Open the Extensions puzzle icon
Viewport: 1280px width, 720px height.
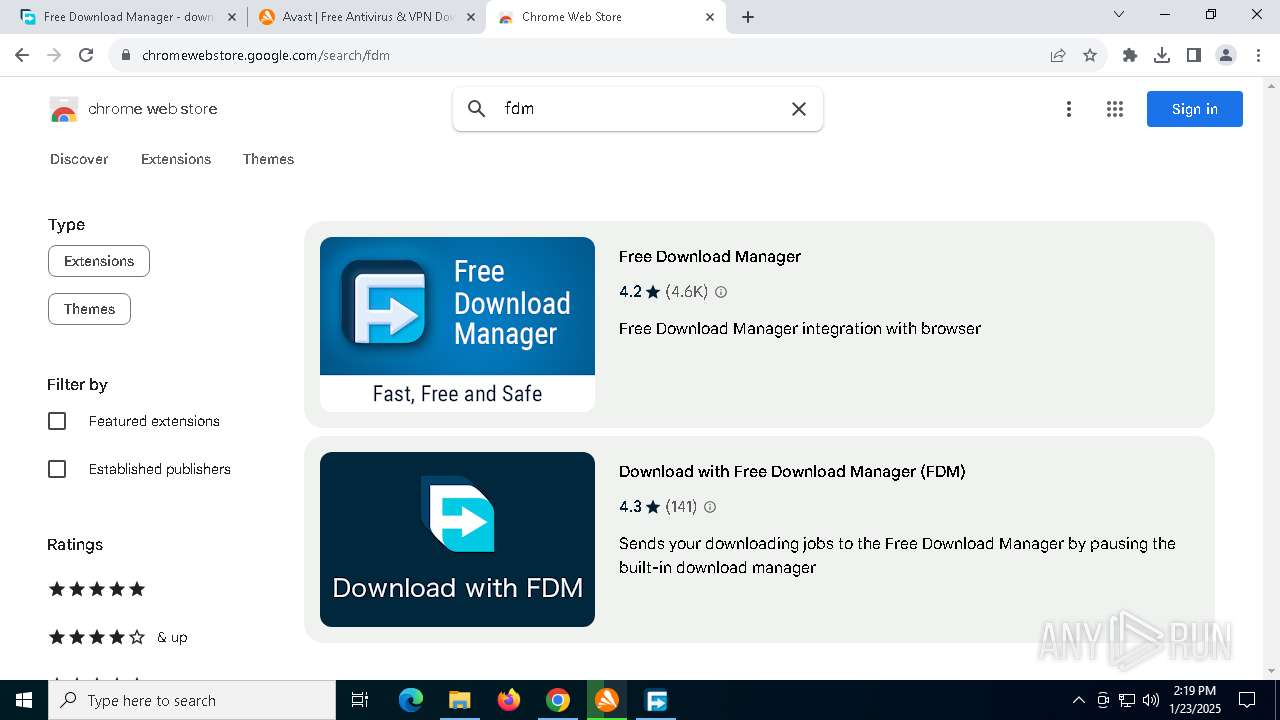tap(1130, 55)
